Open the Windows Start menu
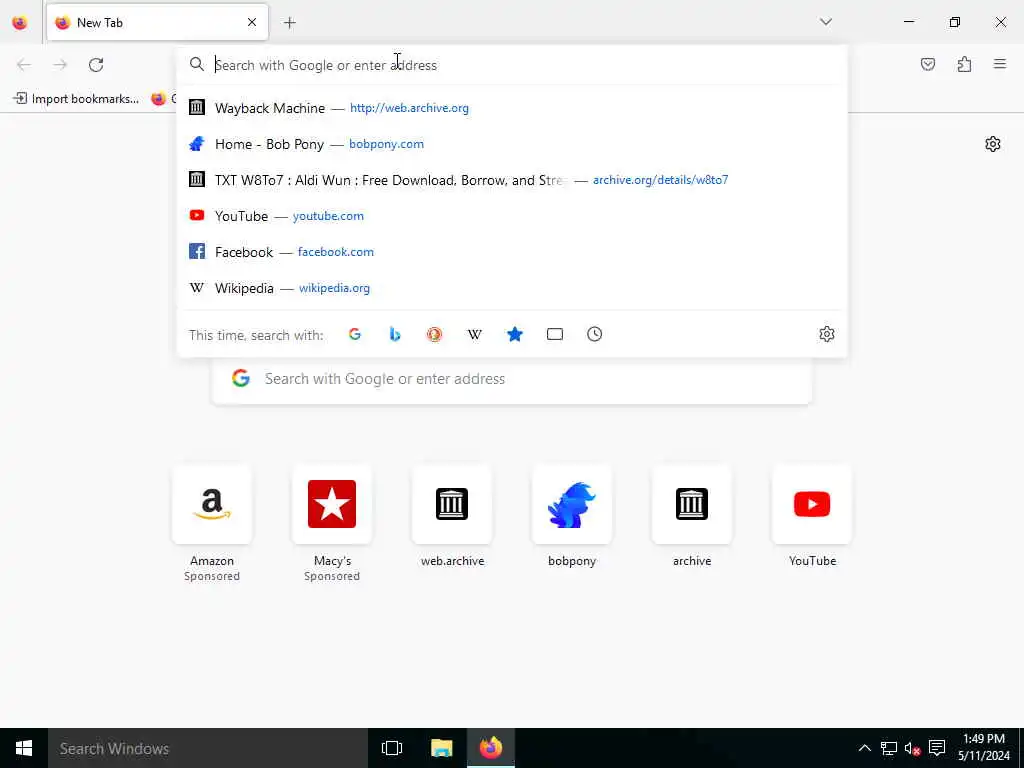Screen dimensions: 1024x768 [24, 748]
